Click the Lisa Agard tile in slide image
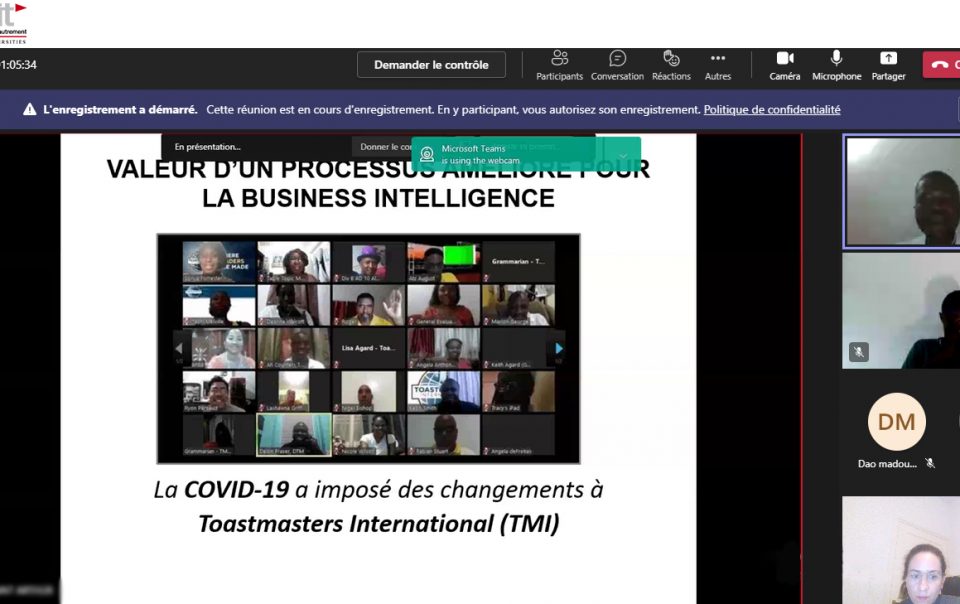The width and height of the screenshot is (960, 604). click(x=369, y=348)
